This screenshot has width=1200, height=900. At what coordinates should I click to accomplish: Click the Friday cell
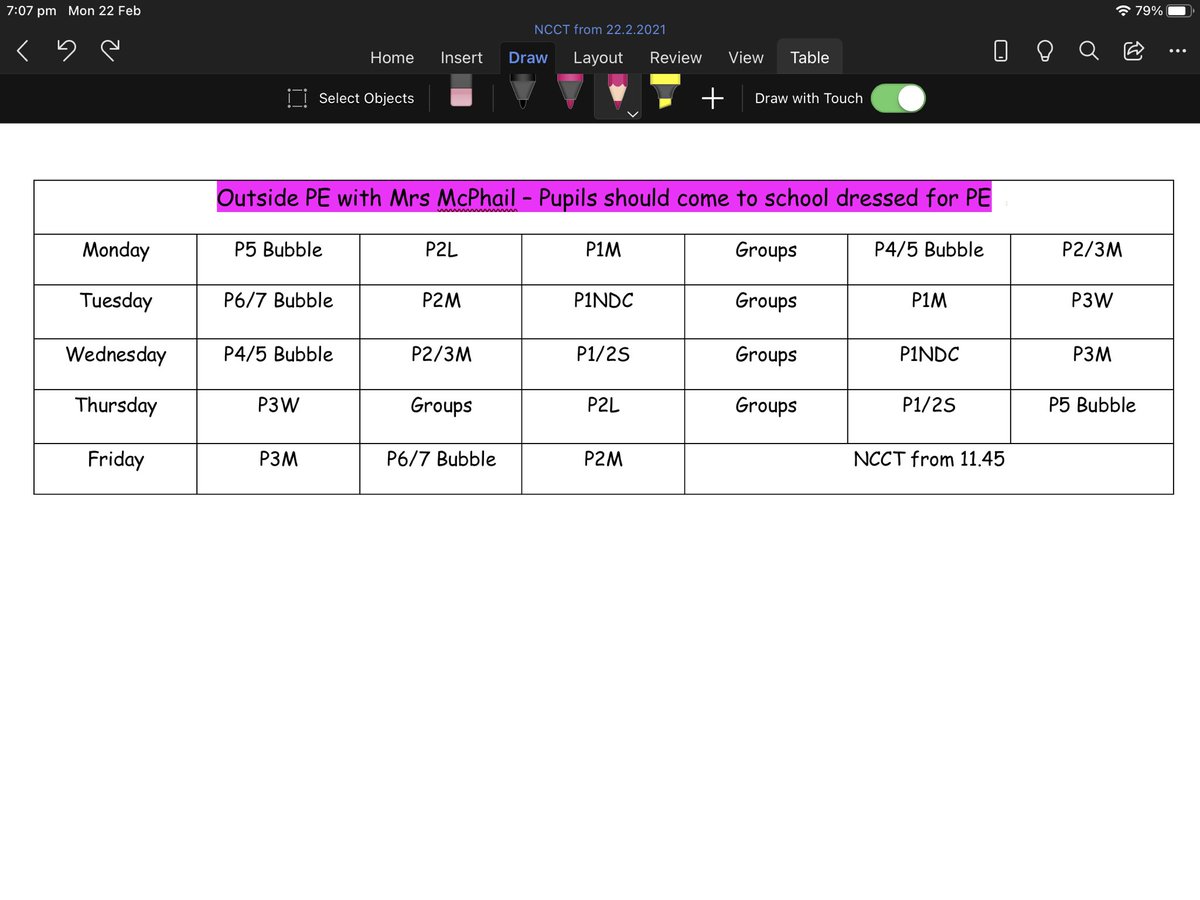[x=115, y=468]
